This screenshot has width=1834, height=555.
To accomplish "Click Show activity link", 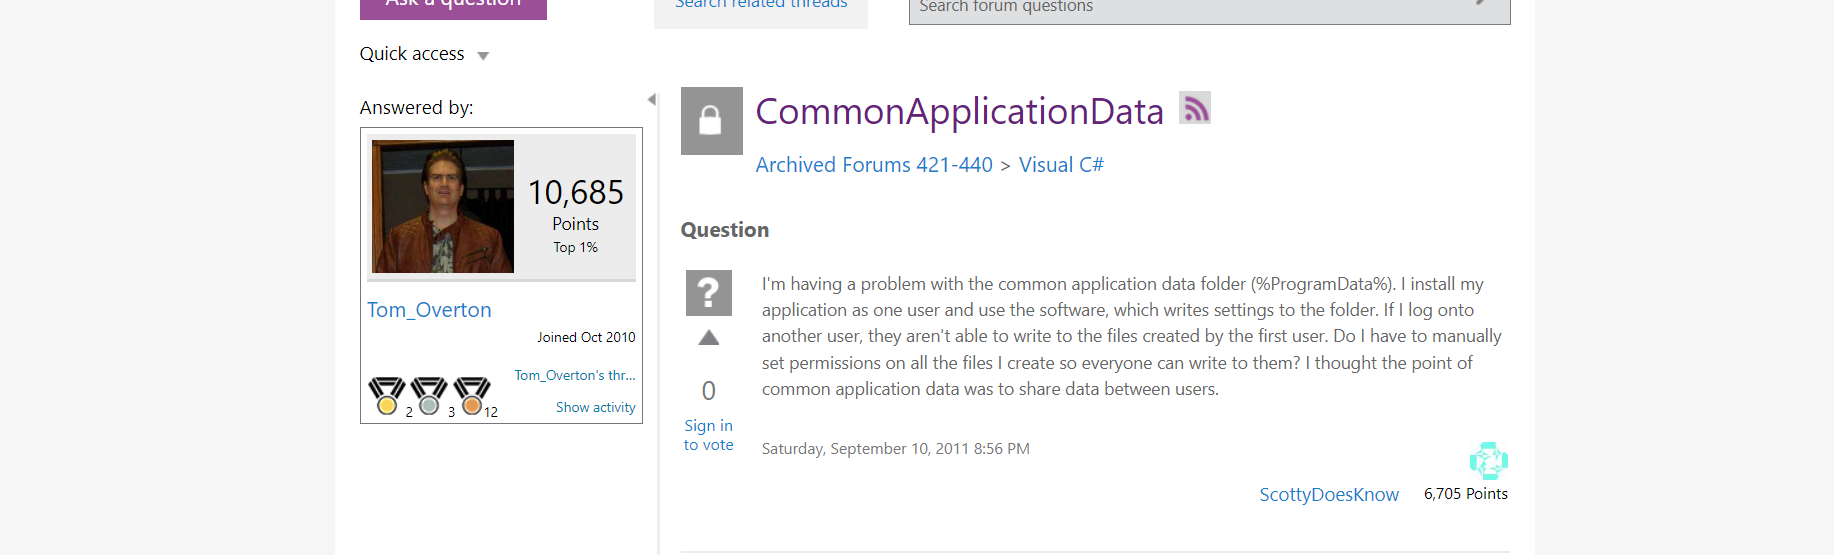I will [x=595, y=407].
